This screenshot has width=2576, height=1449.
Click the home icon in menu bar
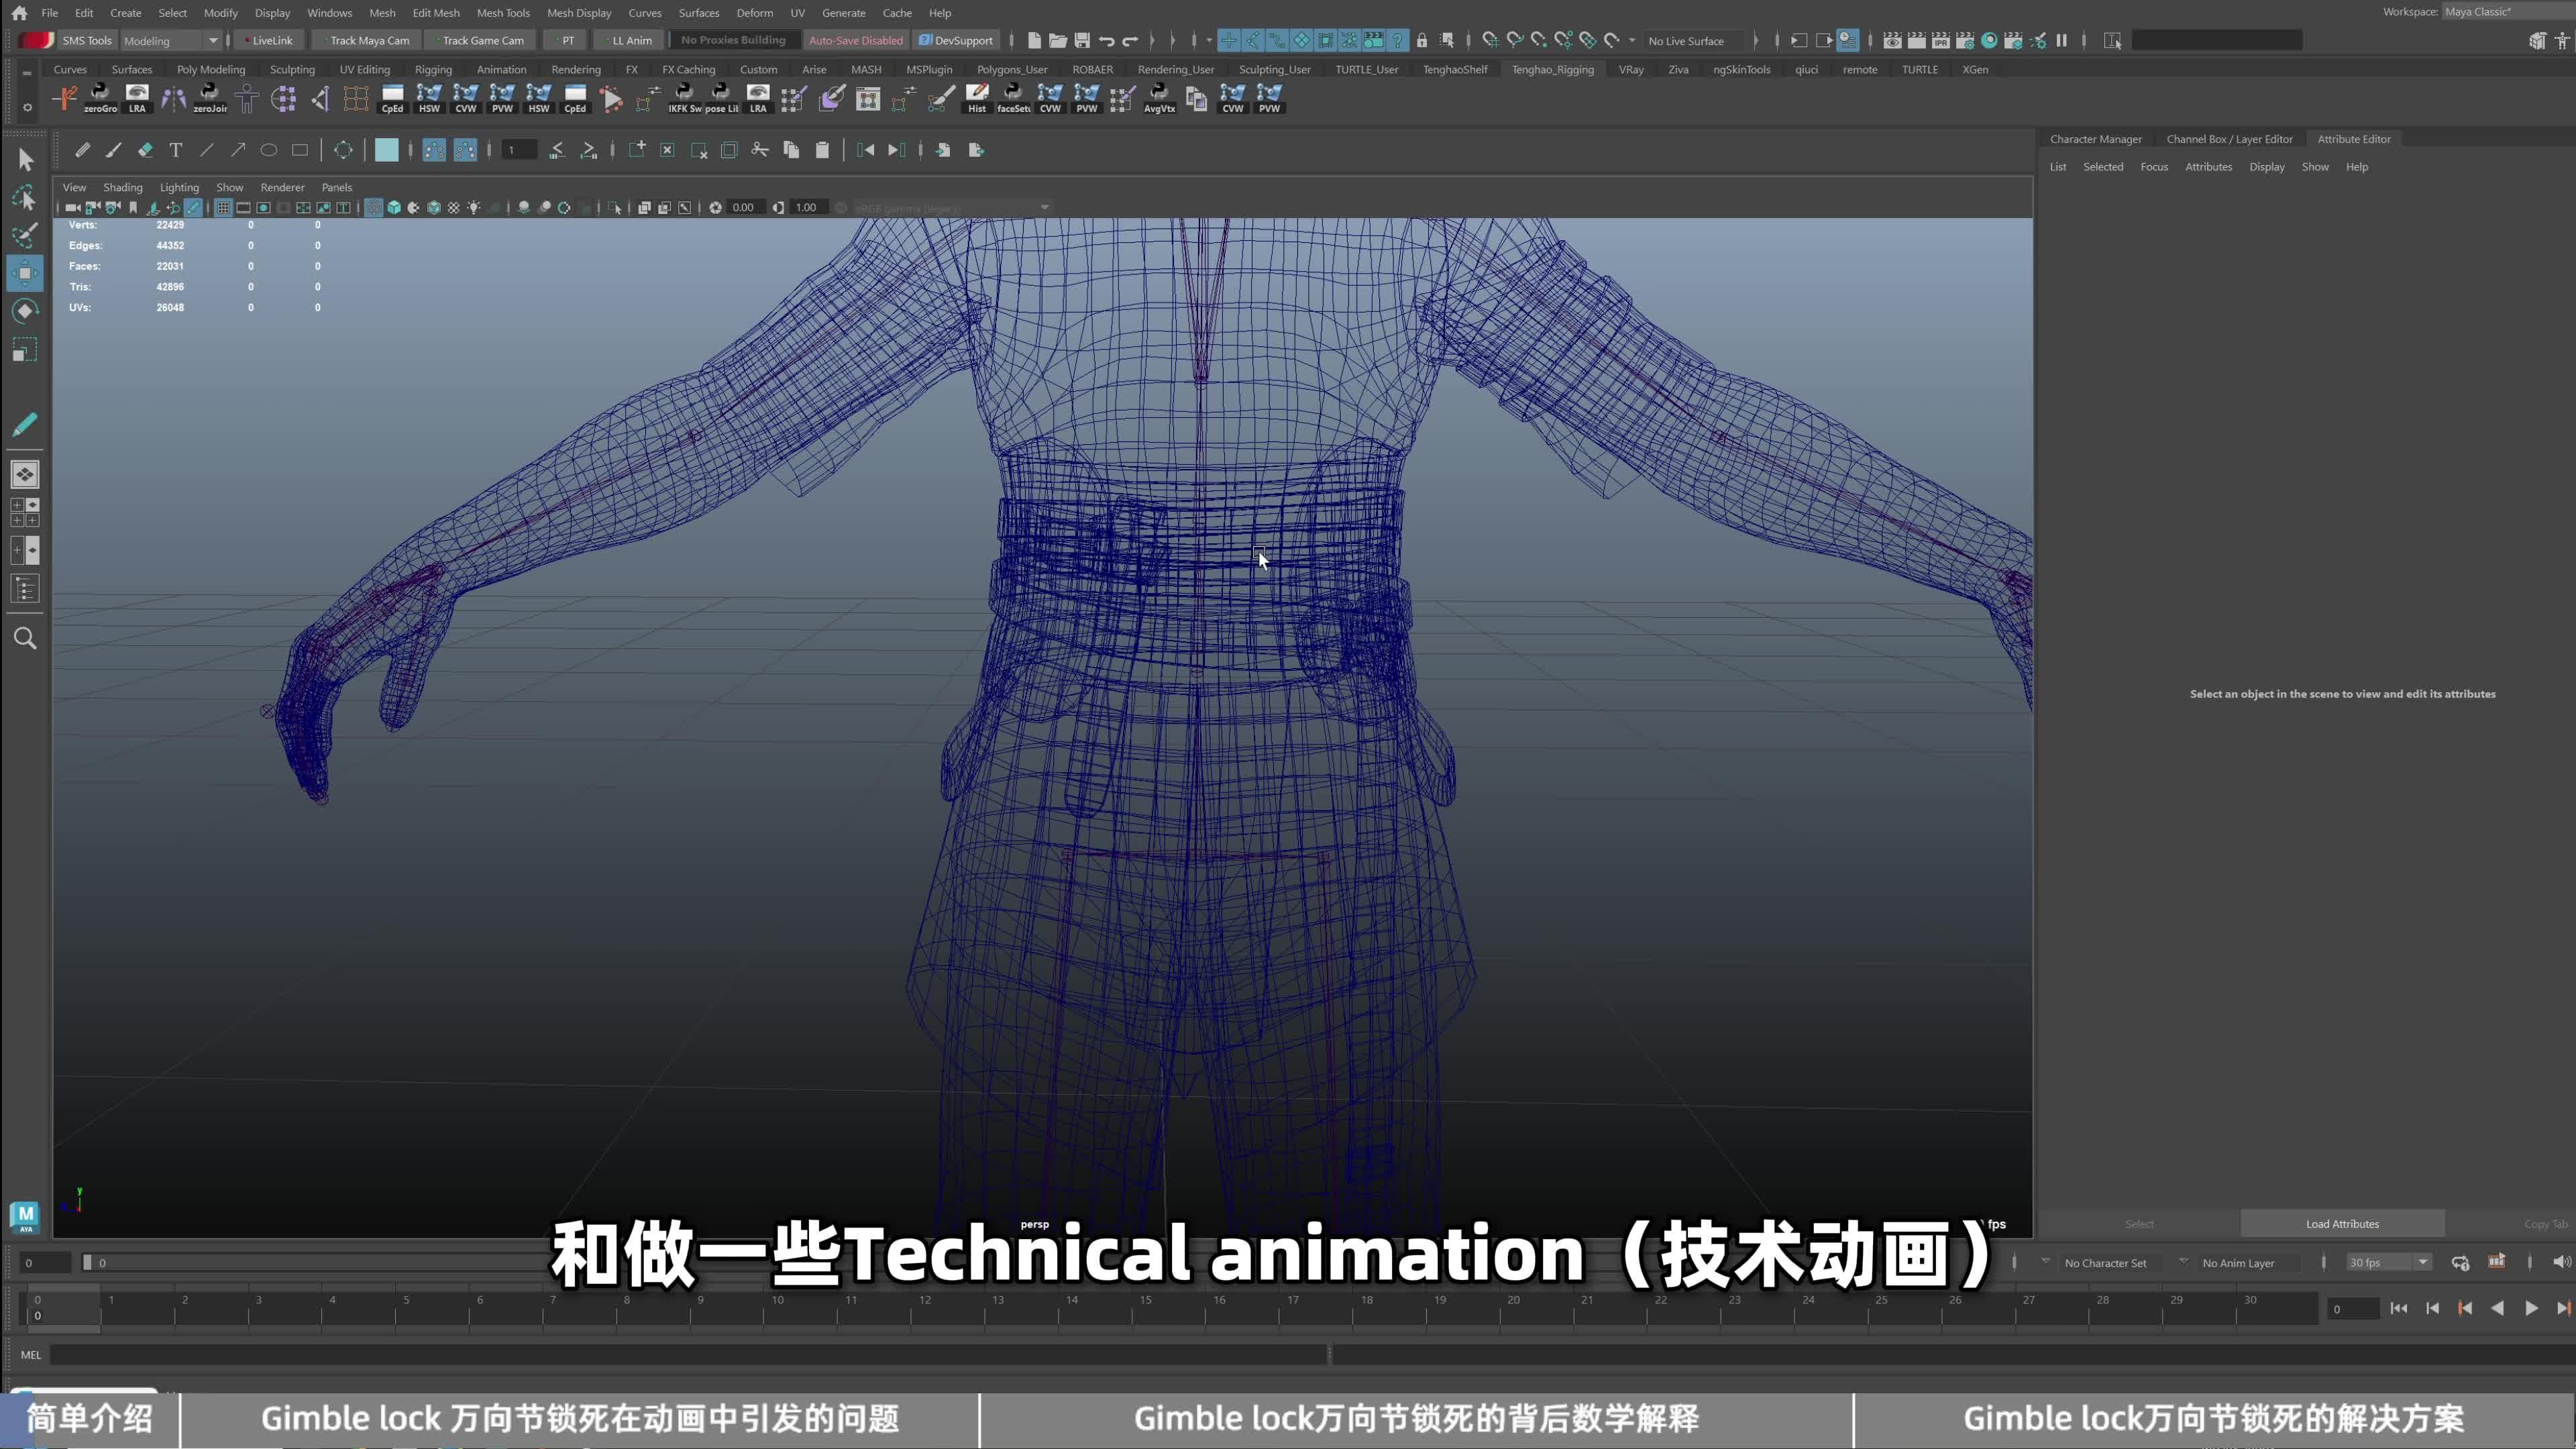click(x=19, y=13)
